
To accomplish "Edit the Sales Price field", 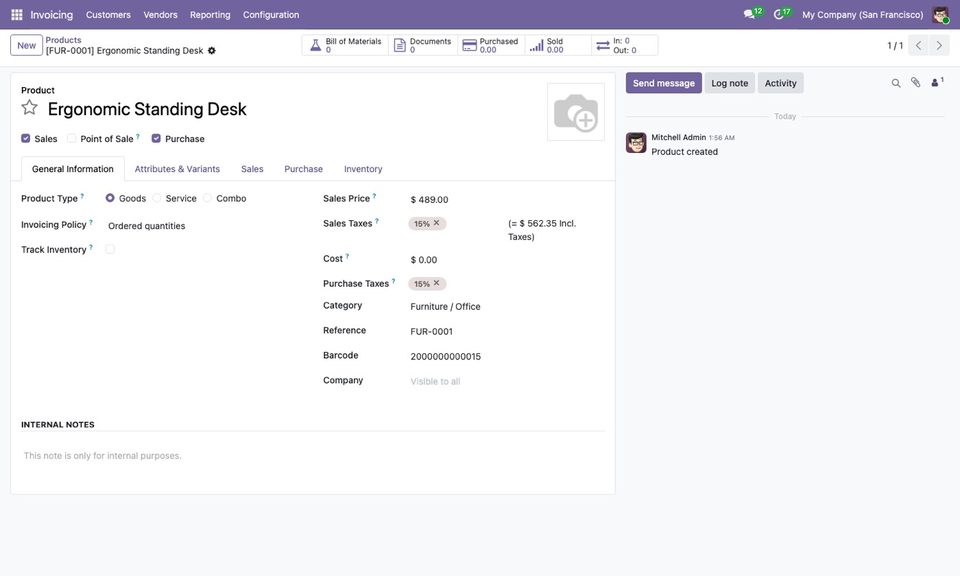I will [x=506, y=200].
